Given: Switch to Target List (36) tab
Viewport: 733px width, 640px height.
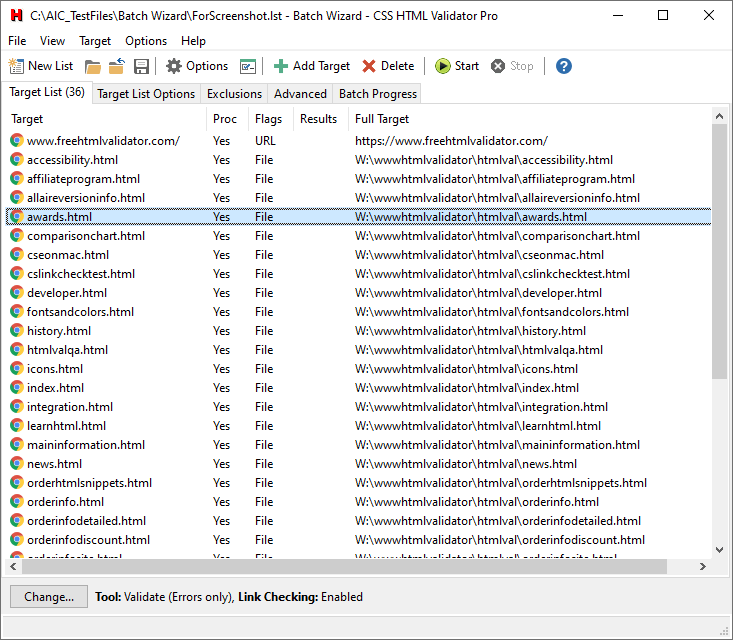Looking at the screenshot, I should [x=47, y=92].
